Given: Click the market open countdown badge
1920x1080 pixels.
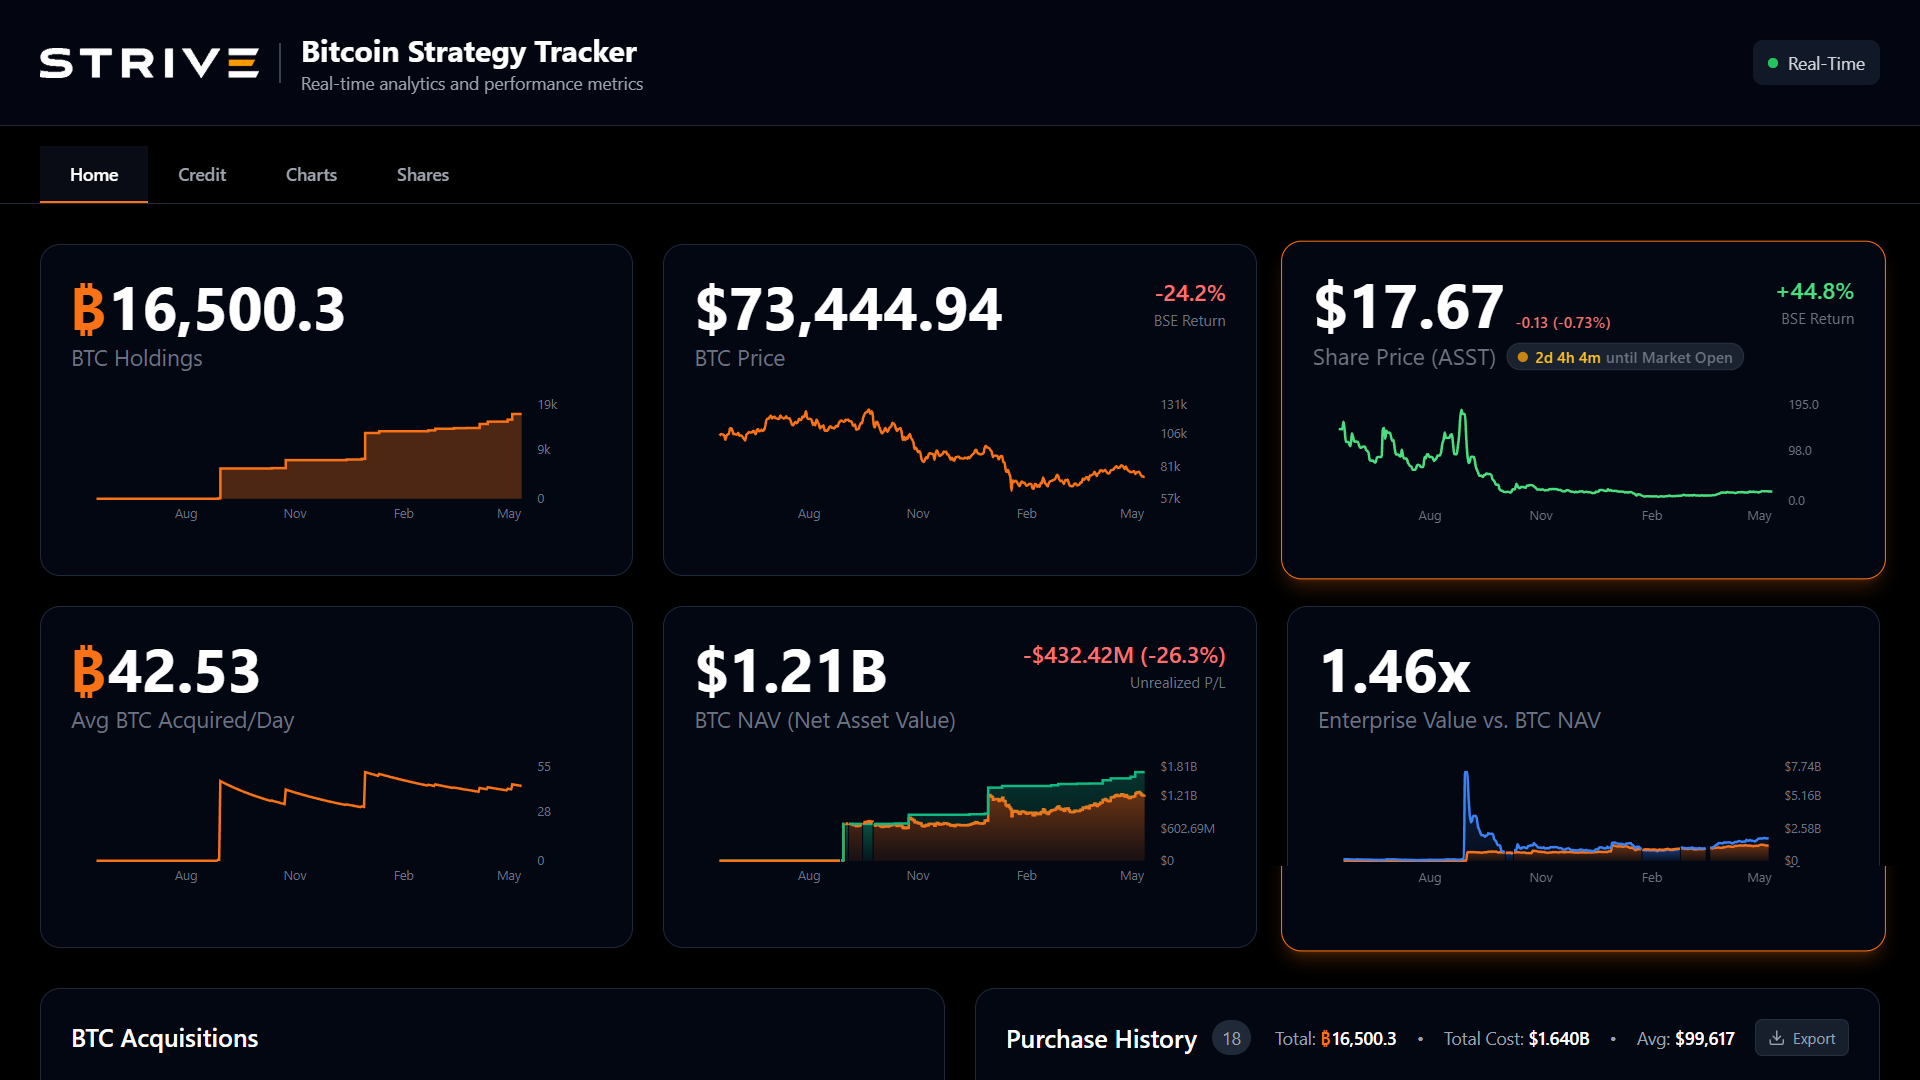Looking at the screenshot, I should pyautogui.click(x=1625, y=357).
